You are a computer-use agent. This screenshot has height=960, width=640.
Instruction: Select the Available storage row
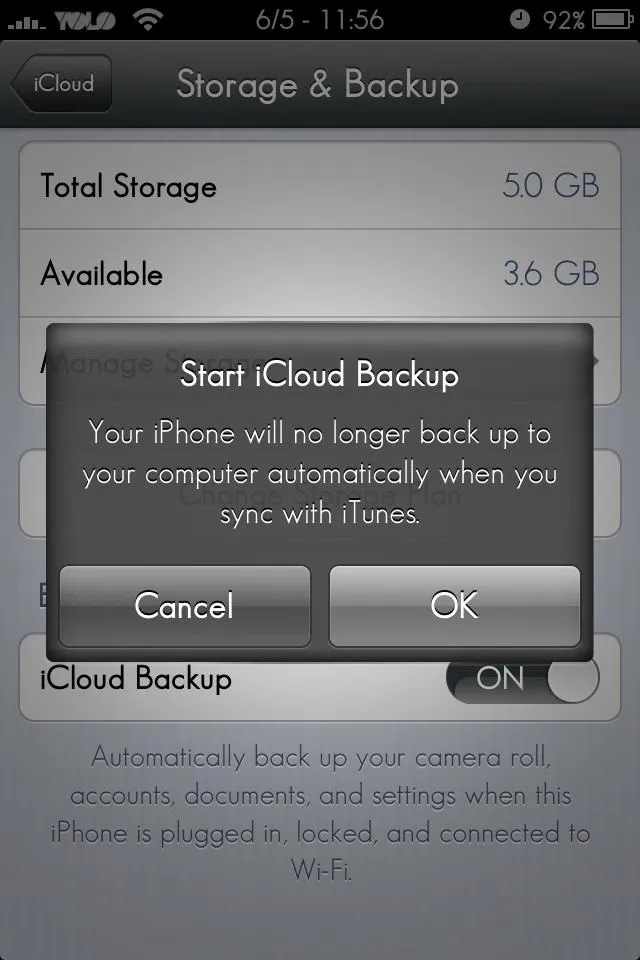pos(320,274)
